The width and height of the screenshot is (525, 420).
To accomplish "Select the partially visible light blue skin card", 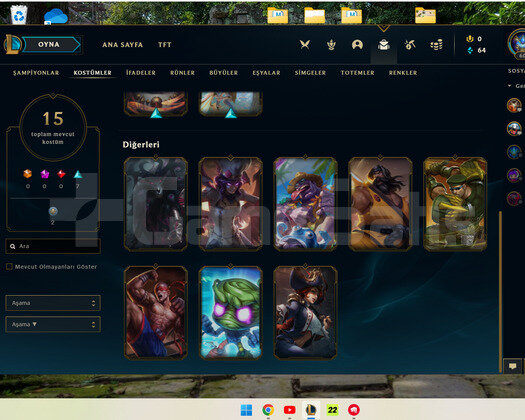I will point(231,104).
